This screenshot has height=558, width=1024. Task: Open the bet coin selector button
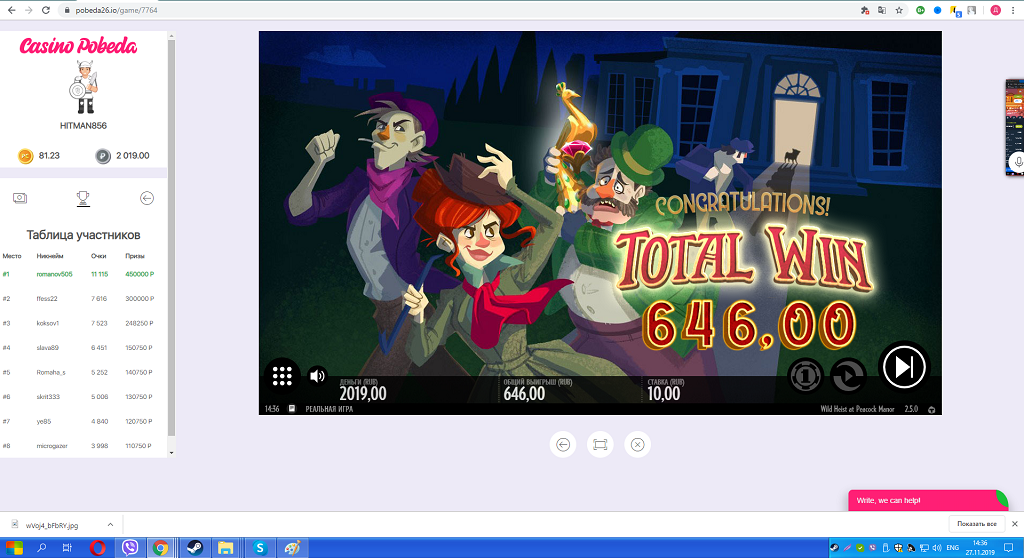[x=805, y=375]
